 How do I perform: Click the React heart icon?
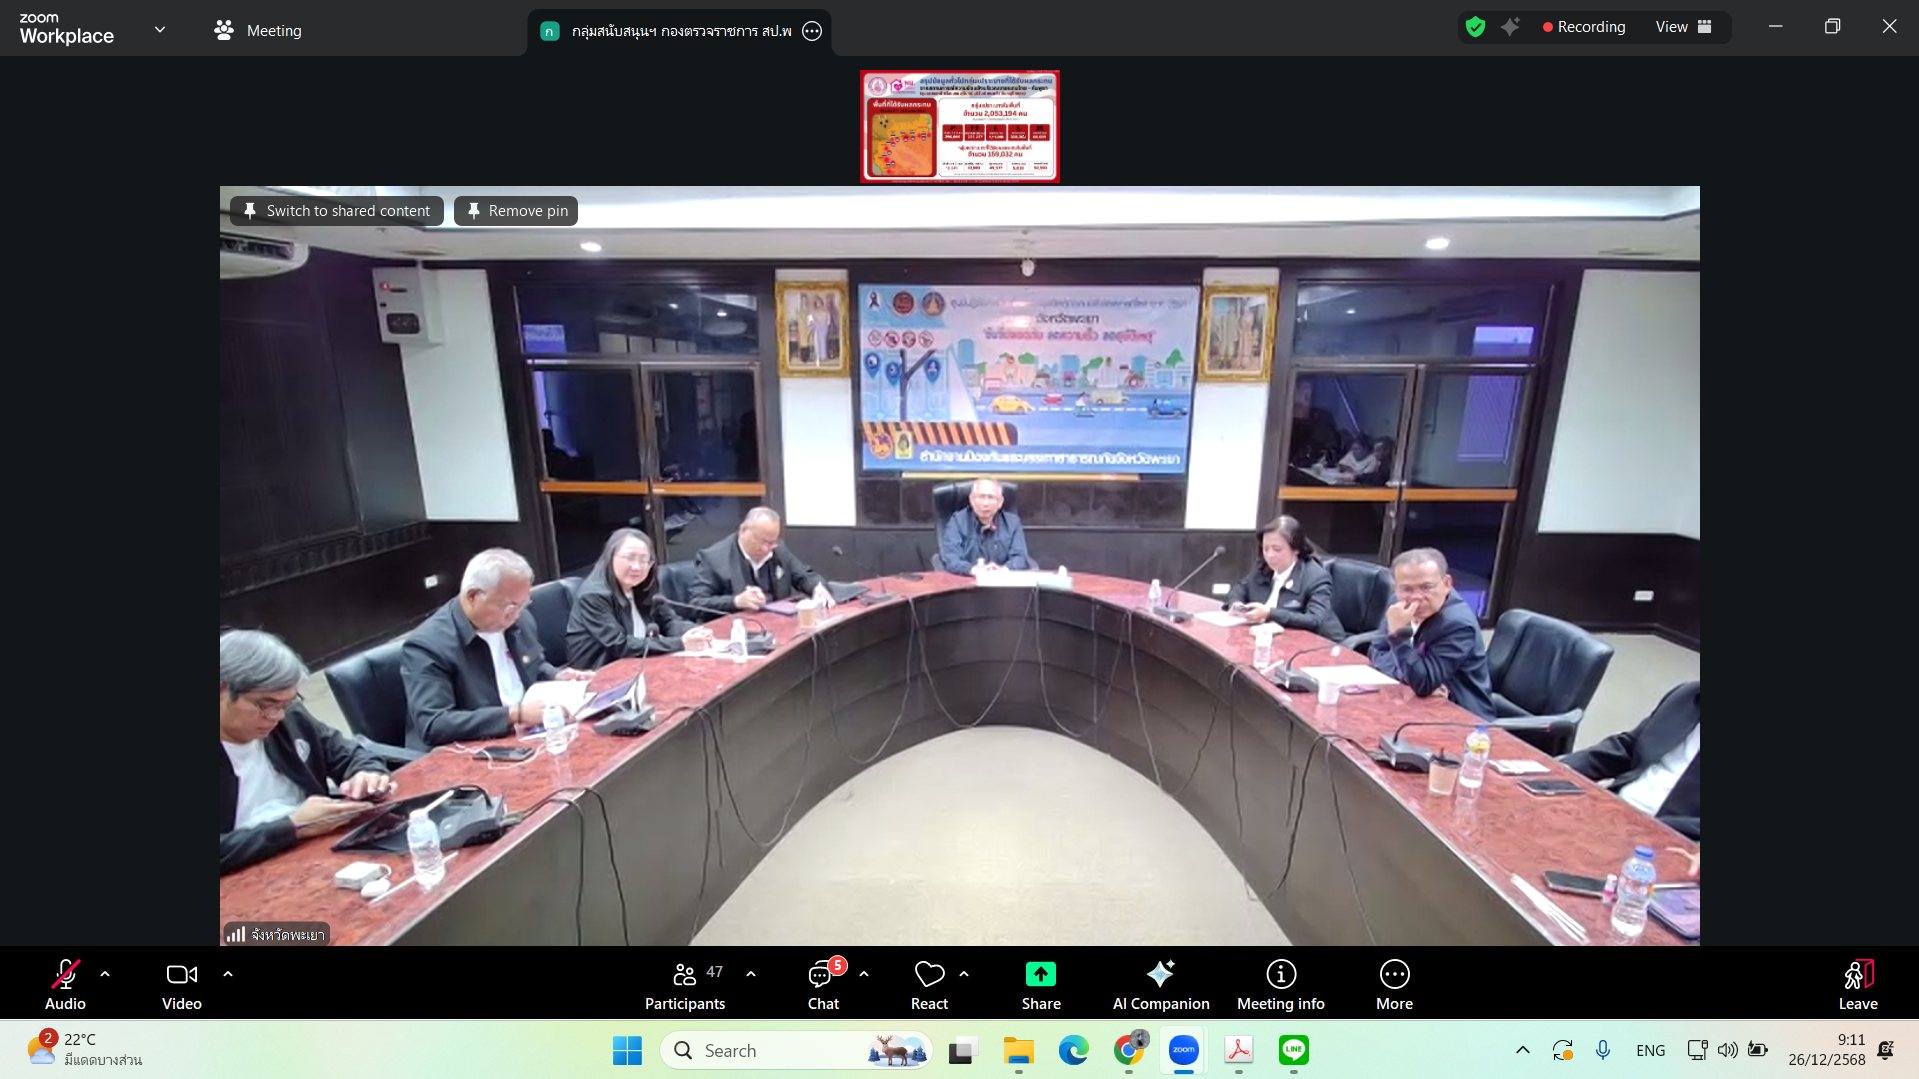(929, 985)
